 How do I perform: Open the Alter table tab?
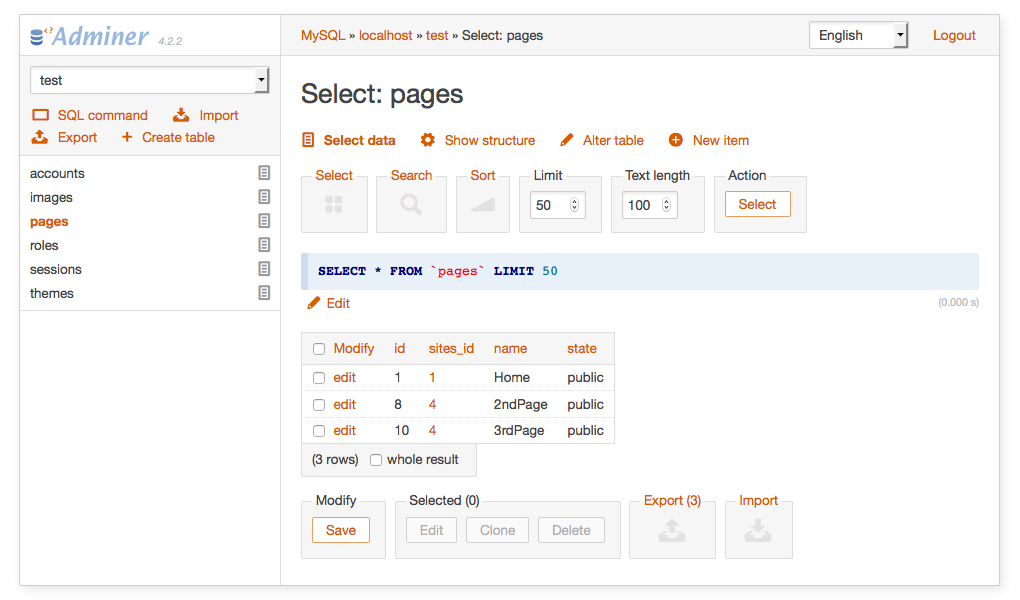(x=602, y=140)
